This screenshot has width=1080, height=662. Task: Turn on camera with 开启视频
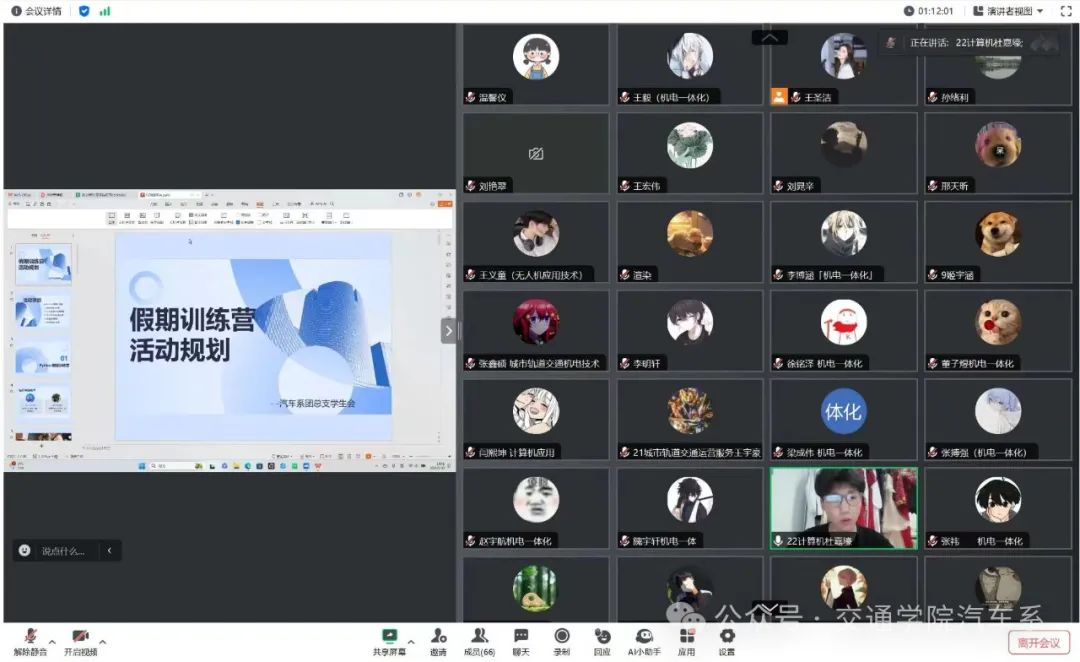pos(80,640)
